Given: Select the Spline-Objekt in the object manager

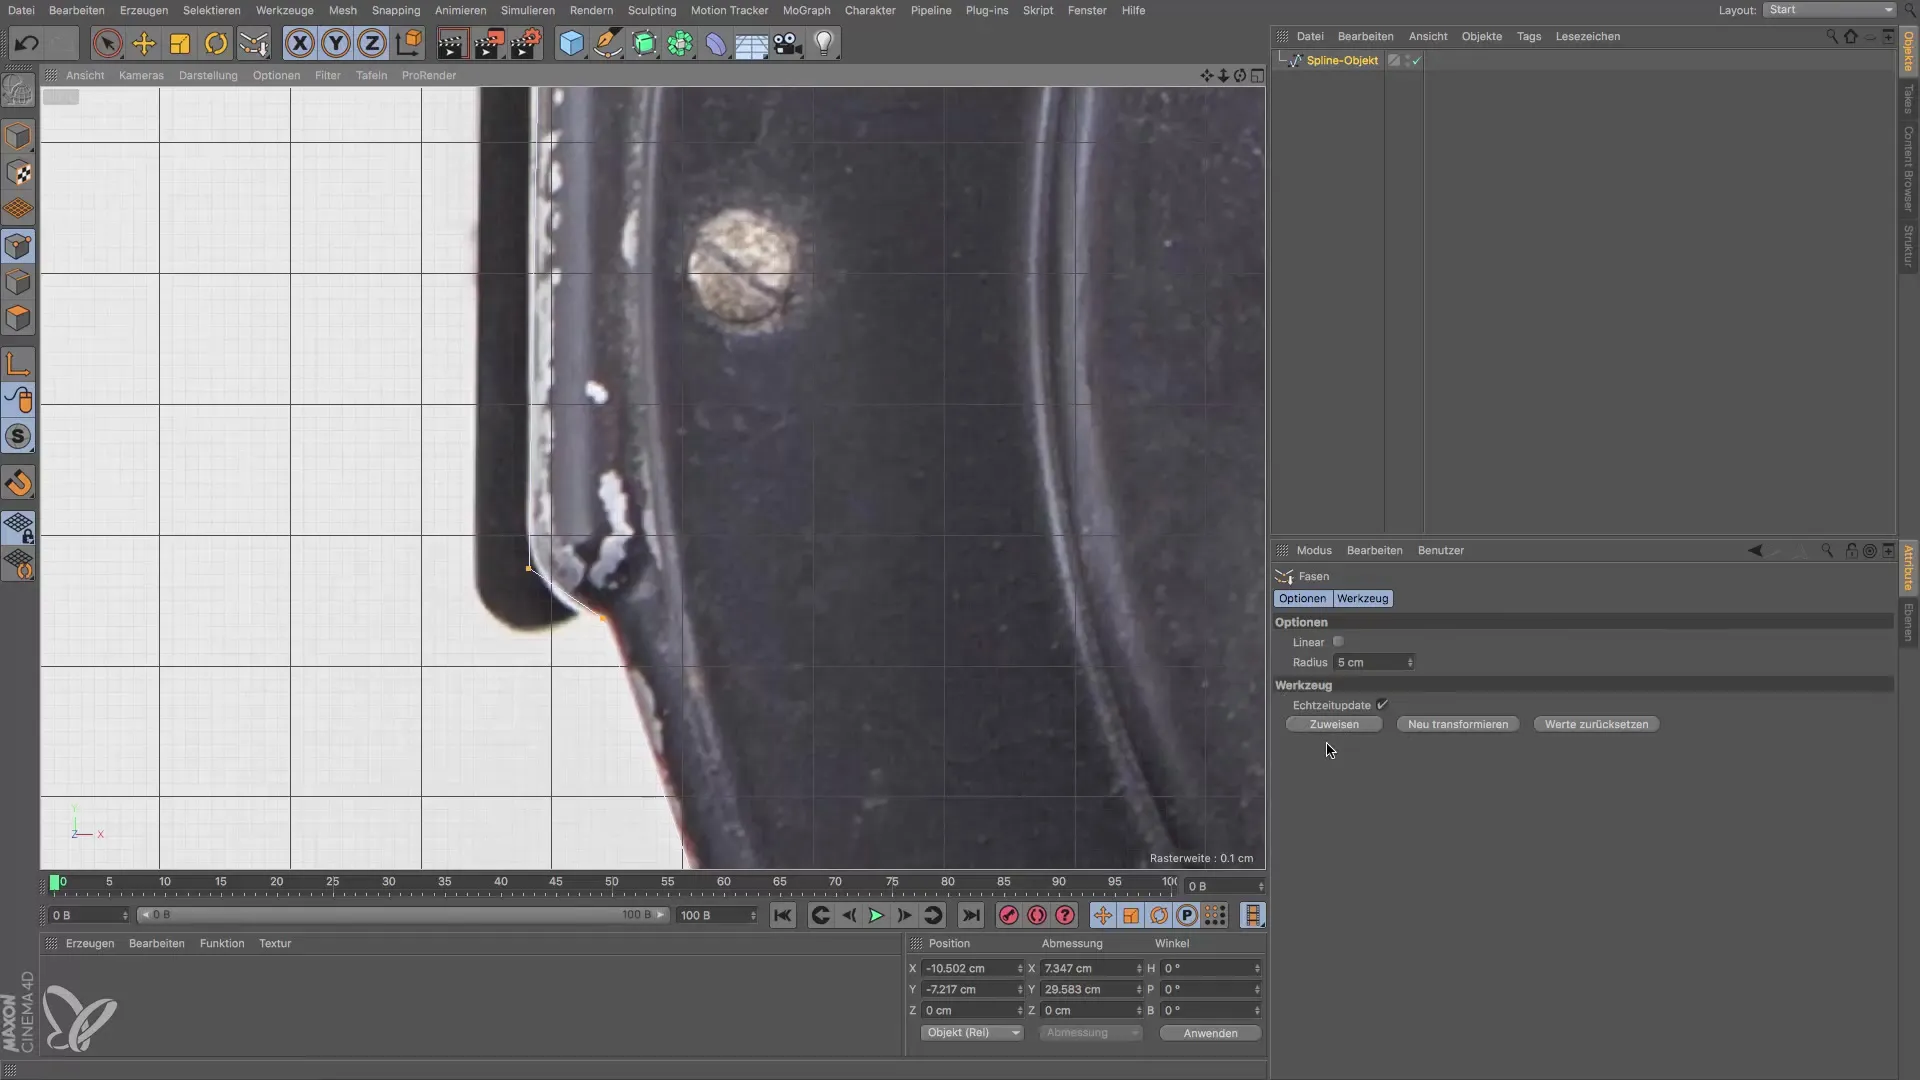Looking at the screenshot, I should pos(1342,60).
